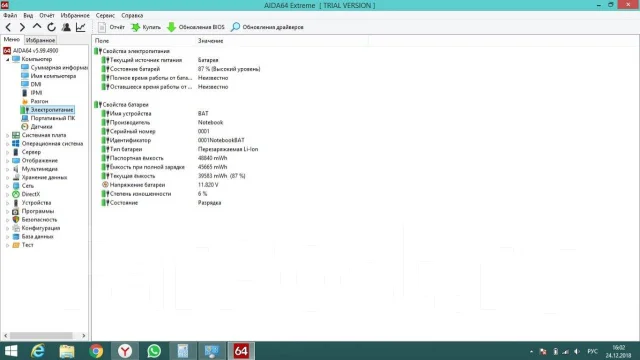Open Обновления драйверов from the toolbar
Image resolution: width=640 pixels, height=360 pixels.
[267, 27]
